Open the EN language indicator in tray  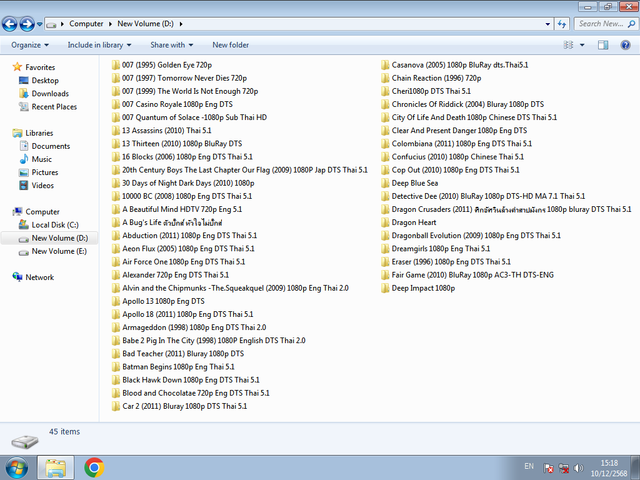[529, 466]
